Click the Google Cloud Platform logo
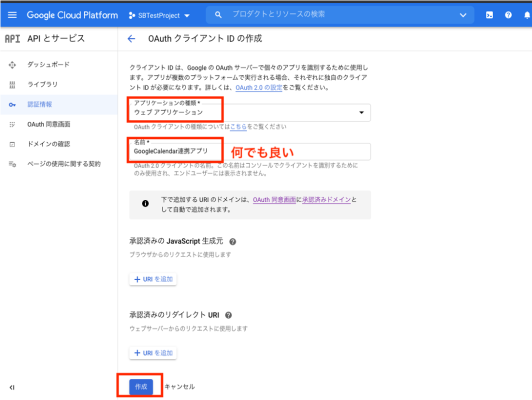Screen dimensions: 532x400 (72, 15)
